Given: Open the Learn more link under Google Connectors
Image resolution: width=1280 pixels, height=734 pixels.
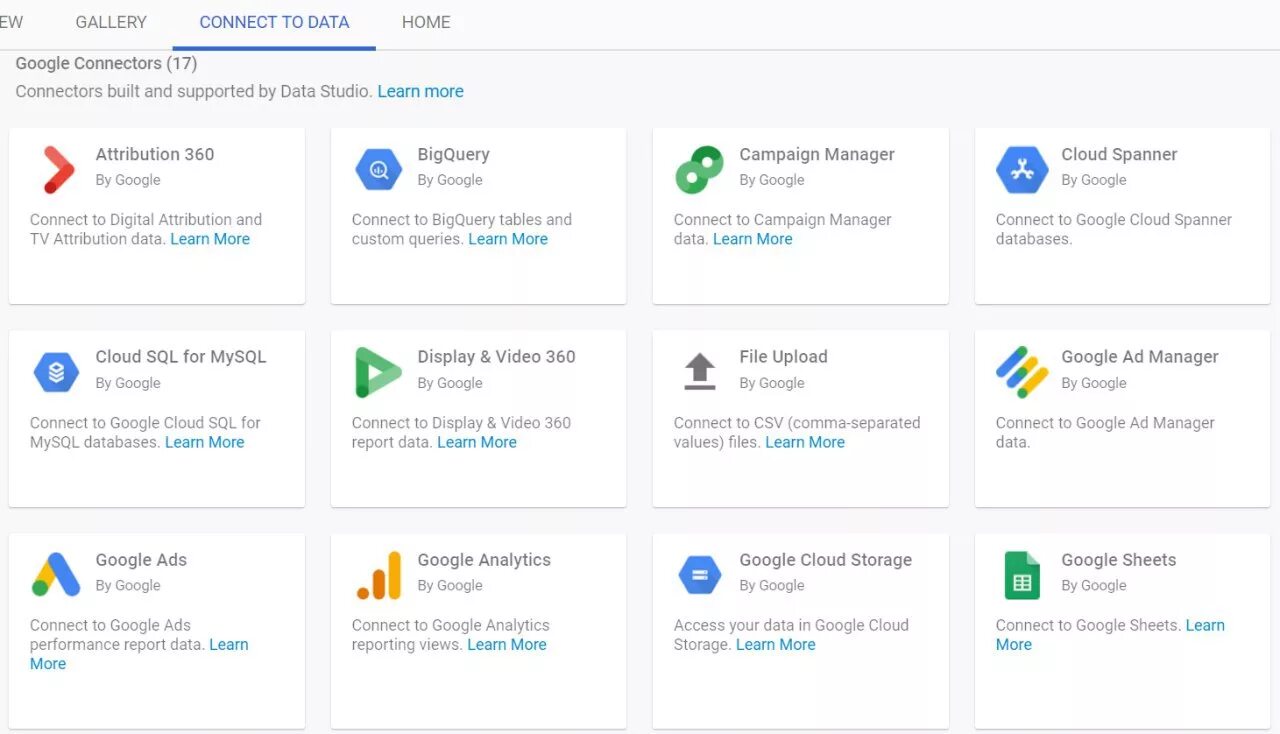Looking at the screenshot, I should [x=421, y=91].
